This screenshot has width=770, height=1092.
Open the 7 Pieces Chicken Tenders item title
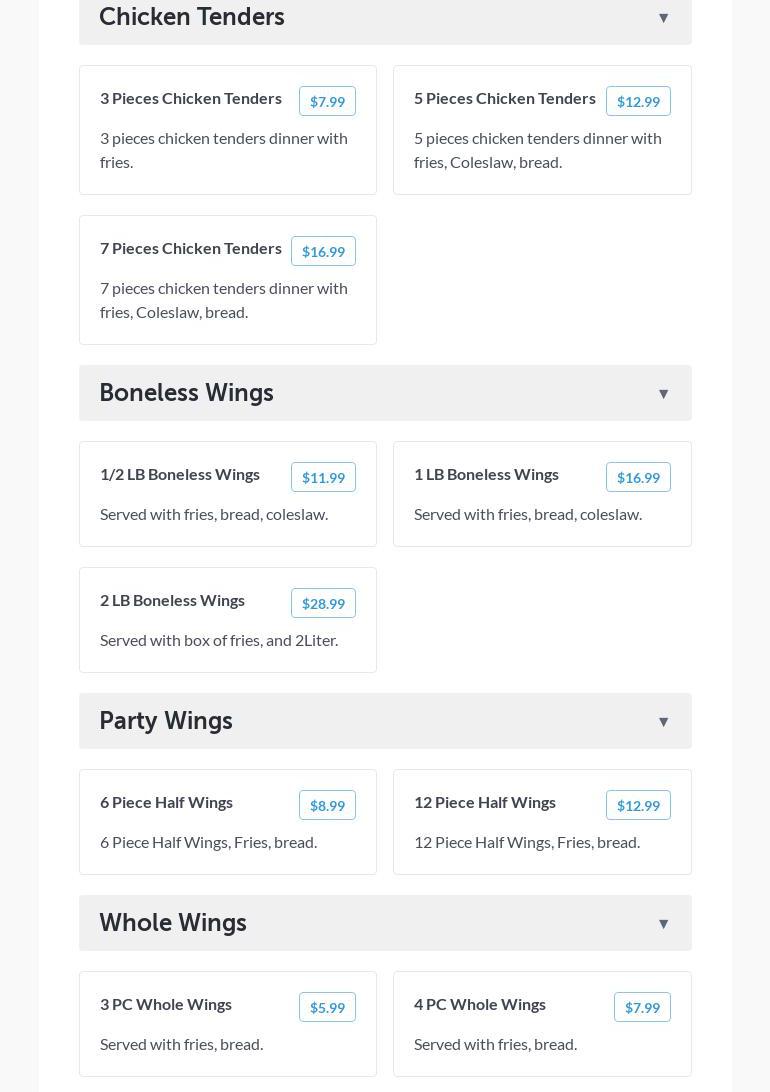pos(191,248)
